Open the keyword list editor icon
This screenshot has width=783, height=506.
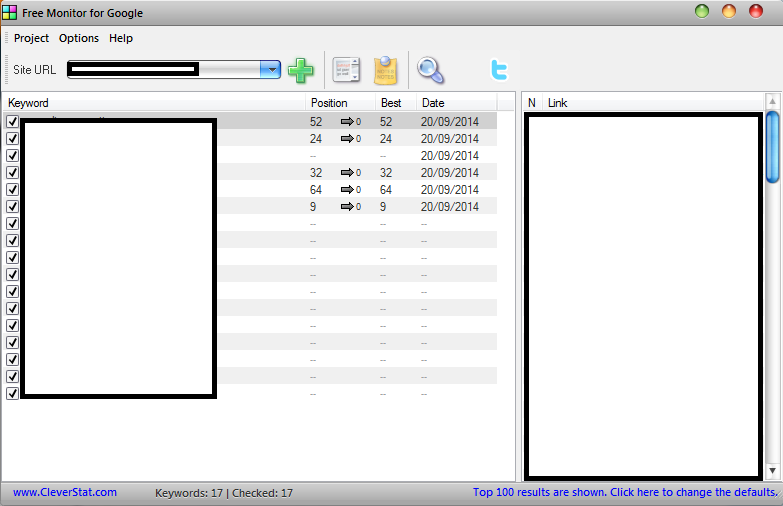pos(346,70)
